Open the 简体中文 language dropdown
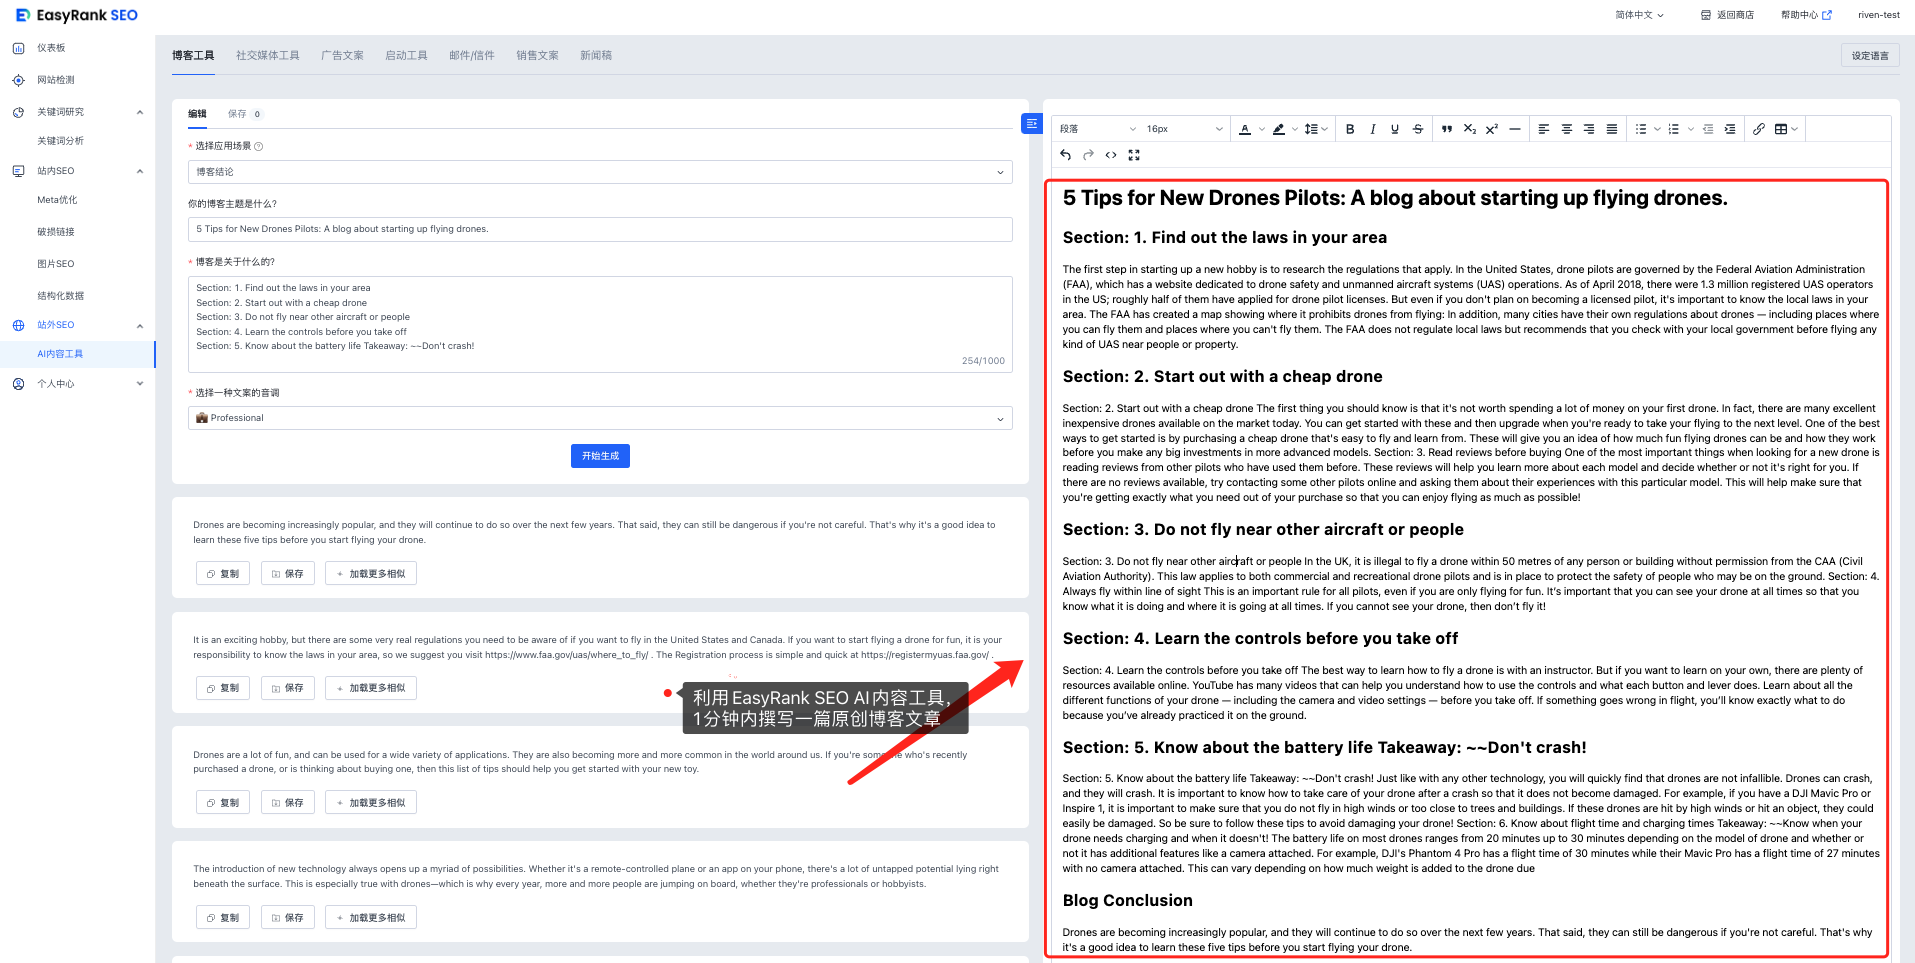 (x=1640, y=15)
